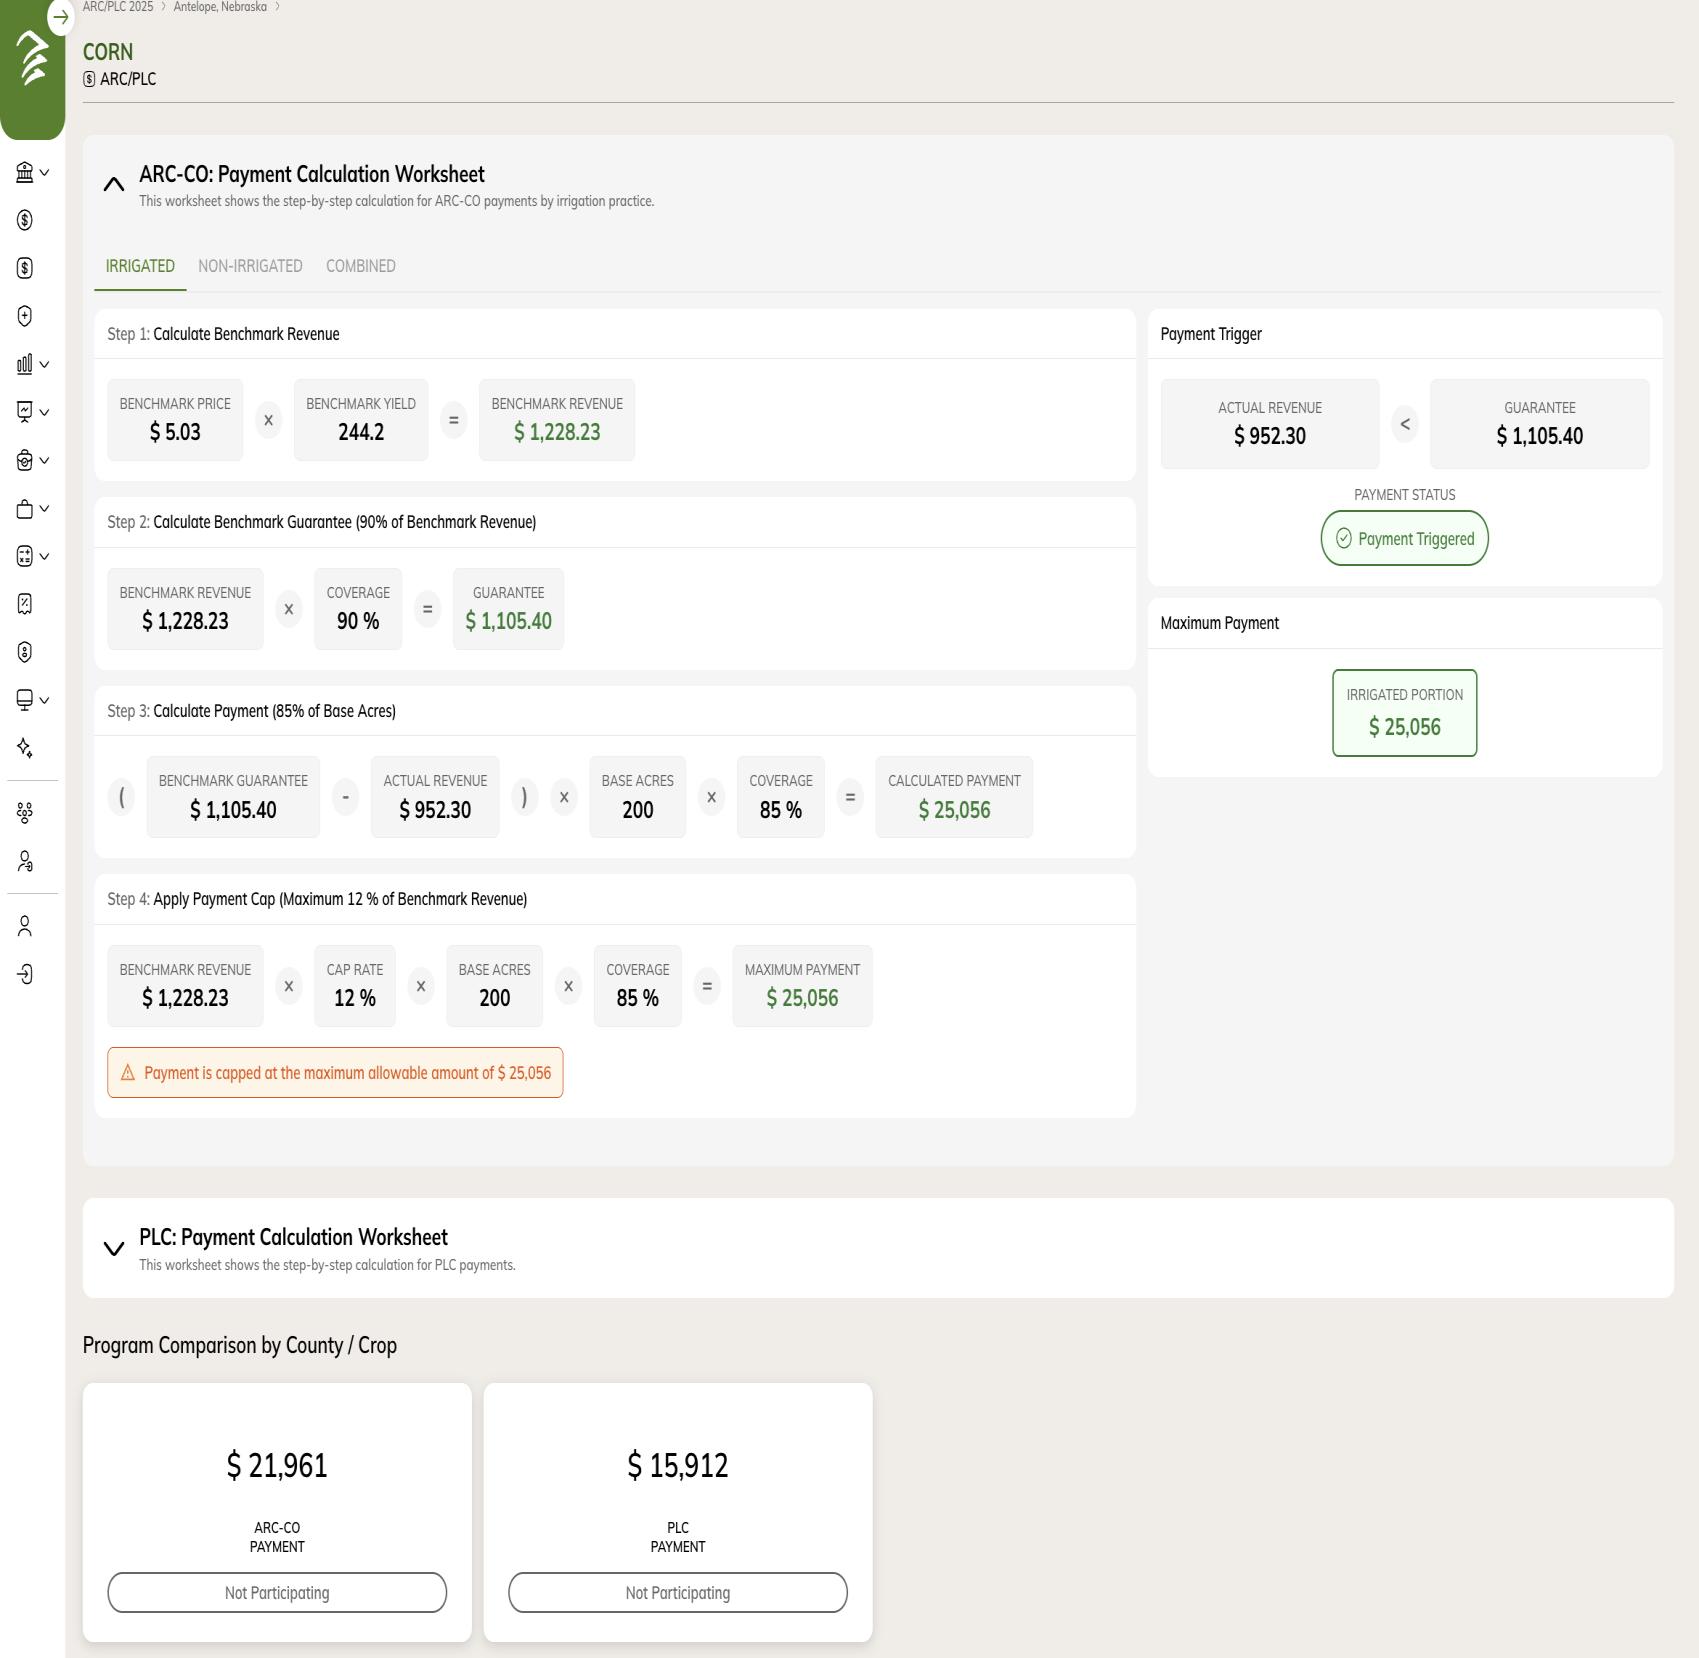The height and width of the screenshot is (1658, 1699).
Task: Open the sparkle AI sidebar icon
Action: pos(25,748)
